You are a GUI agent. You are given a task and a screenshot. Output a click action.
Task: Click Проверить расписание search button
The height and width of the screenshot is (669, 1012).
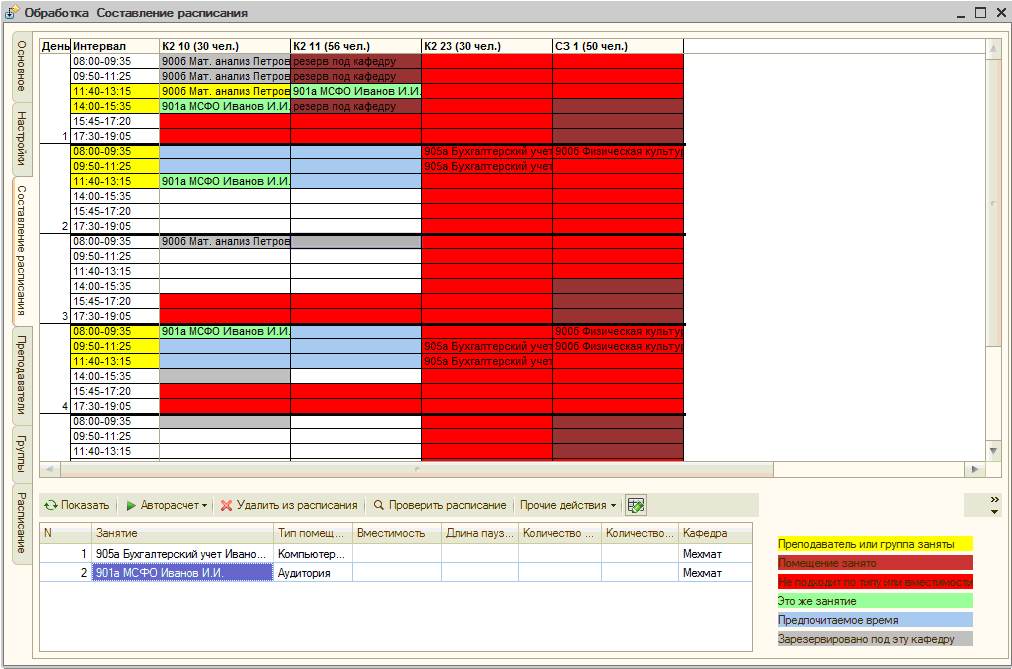(440, 505)
